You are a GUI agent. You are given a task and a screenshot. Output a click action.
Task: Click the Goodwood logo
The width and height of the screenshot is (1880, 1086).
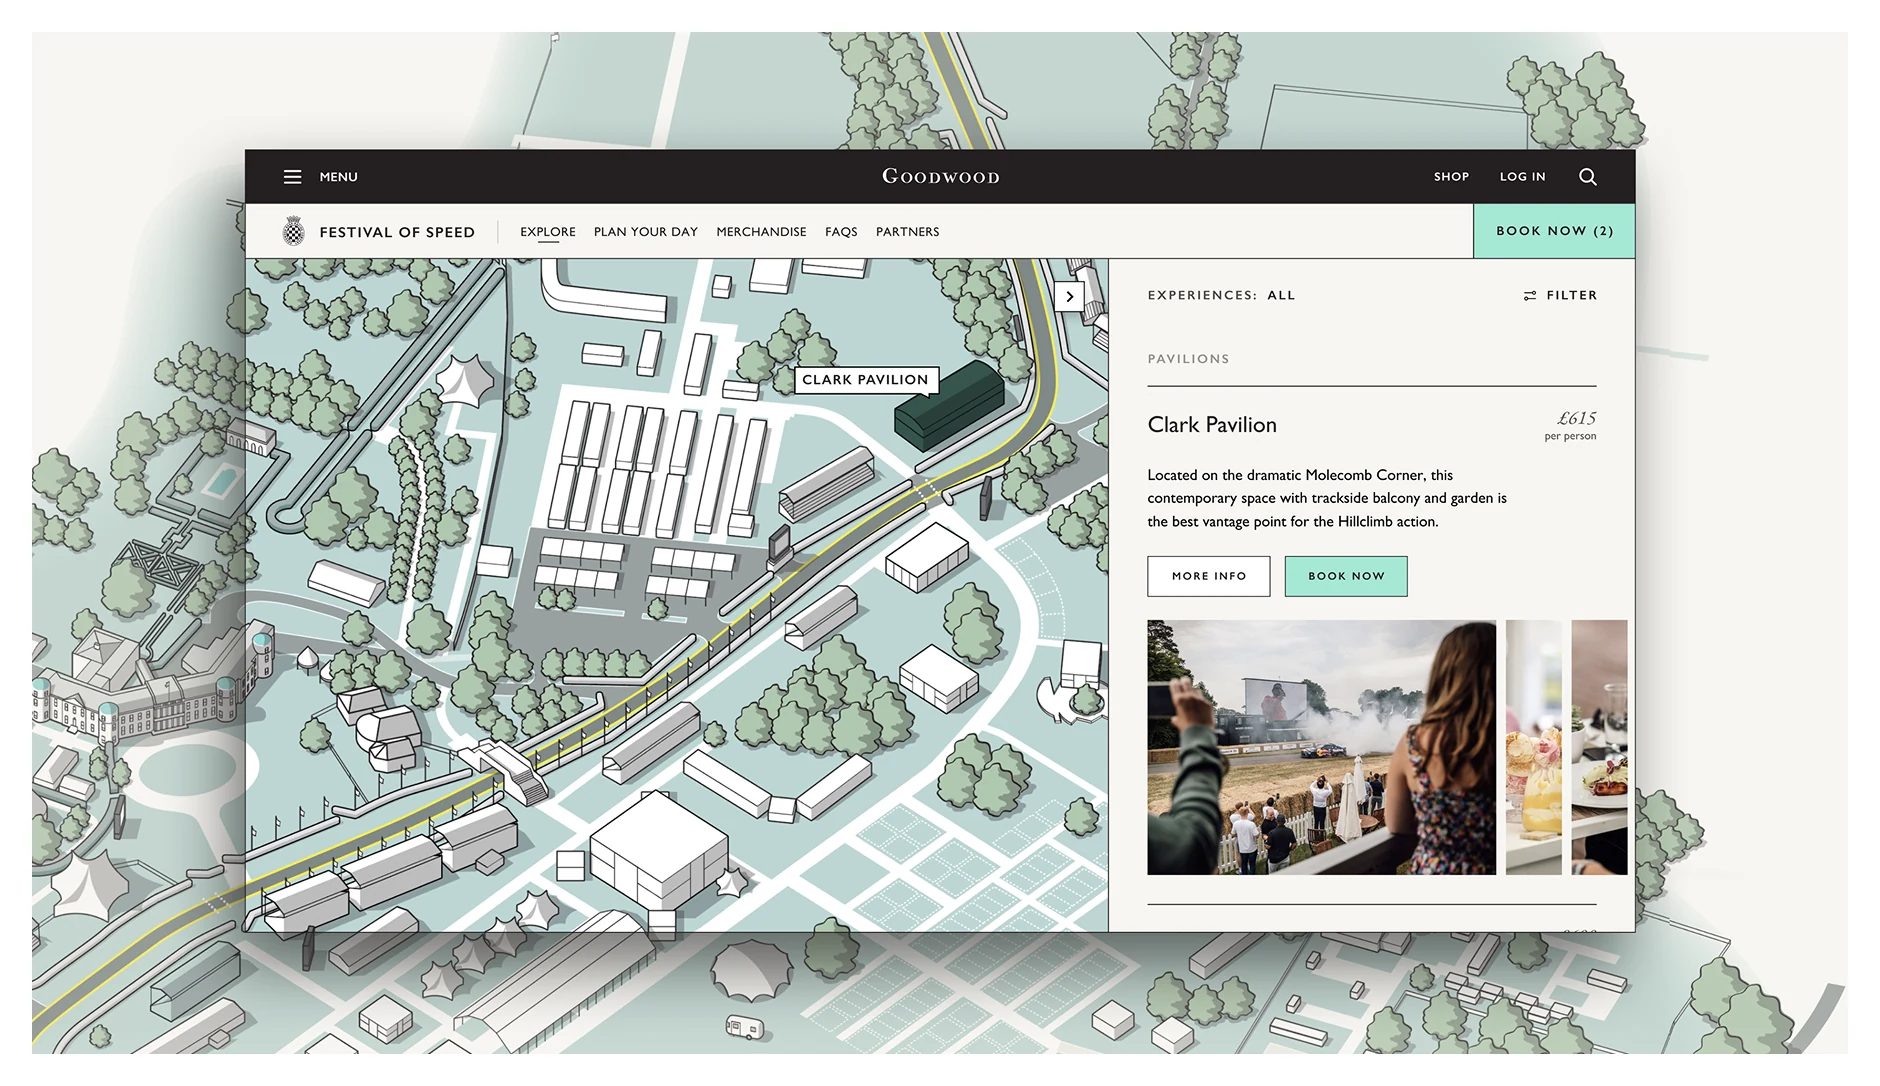pos(940,176)
